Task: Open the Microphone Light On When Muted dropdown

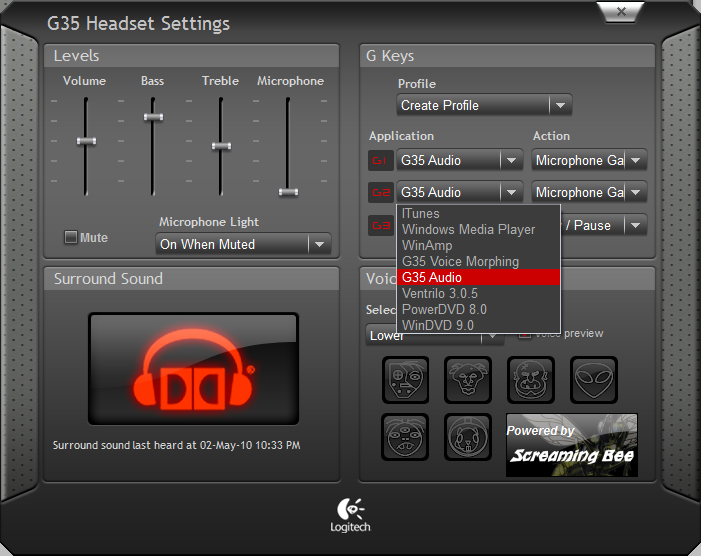Action: (x=243, y=244)
